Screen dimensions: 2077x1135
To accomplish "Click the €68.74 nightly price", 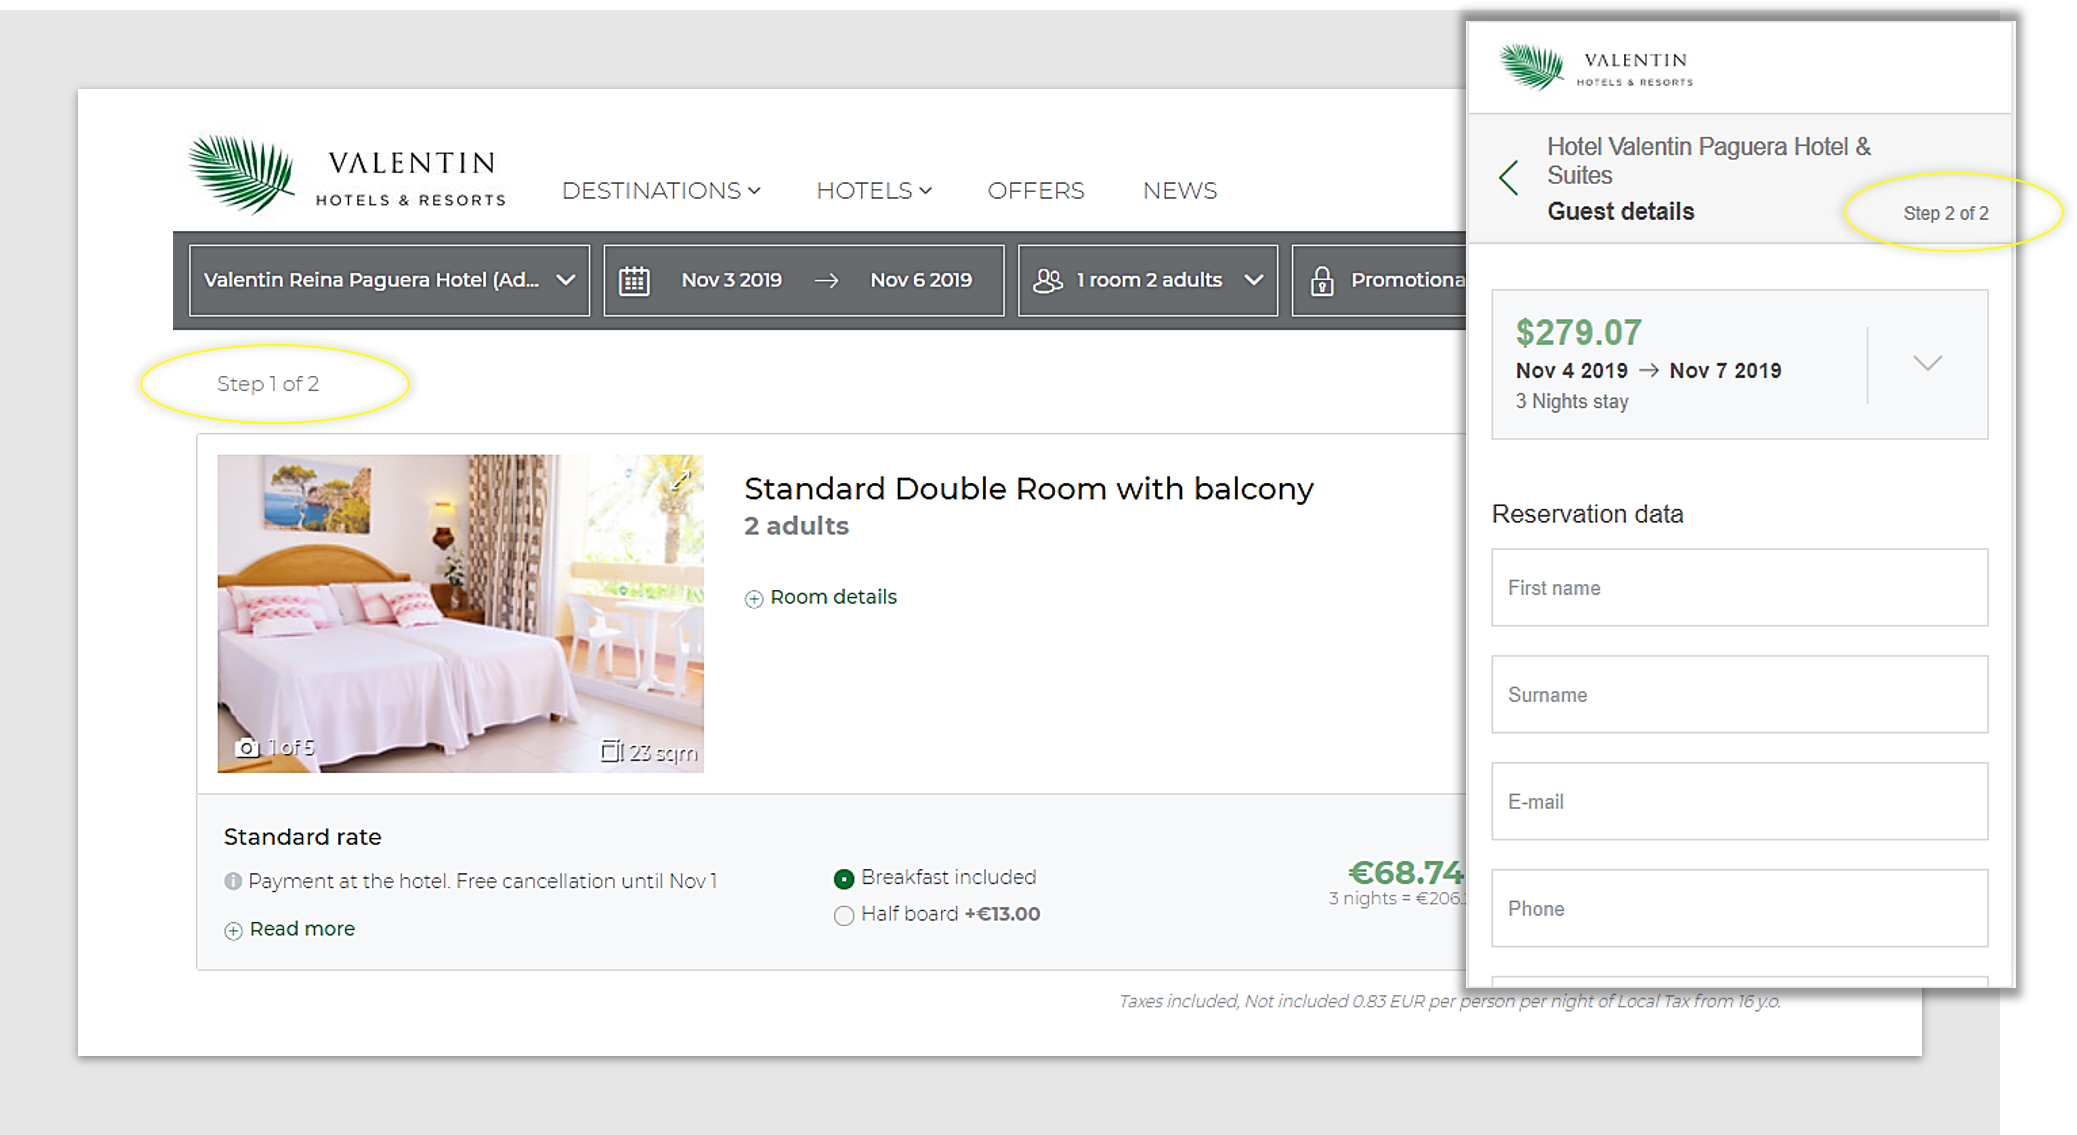I will (1406, 872).
